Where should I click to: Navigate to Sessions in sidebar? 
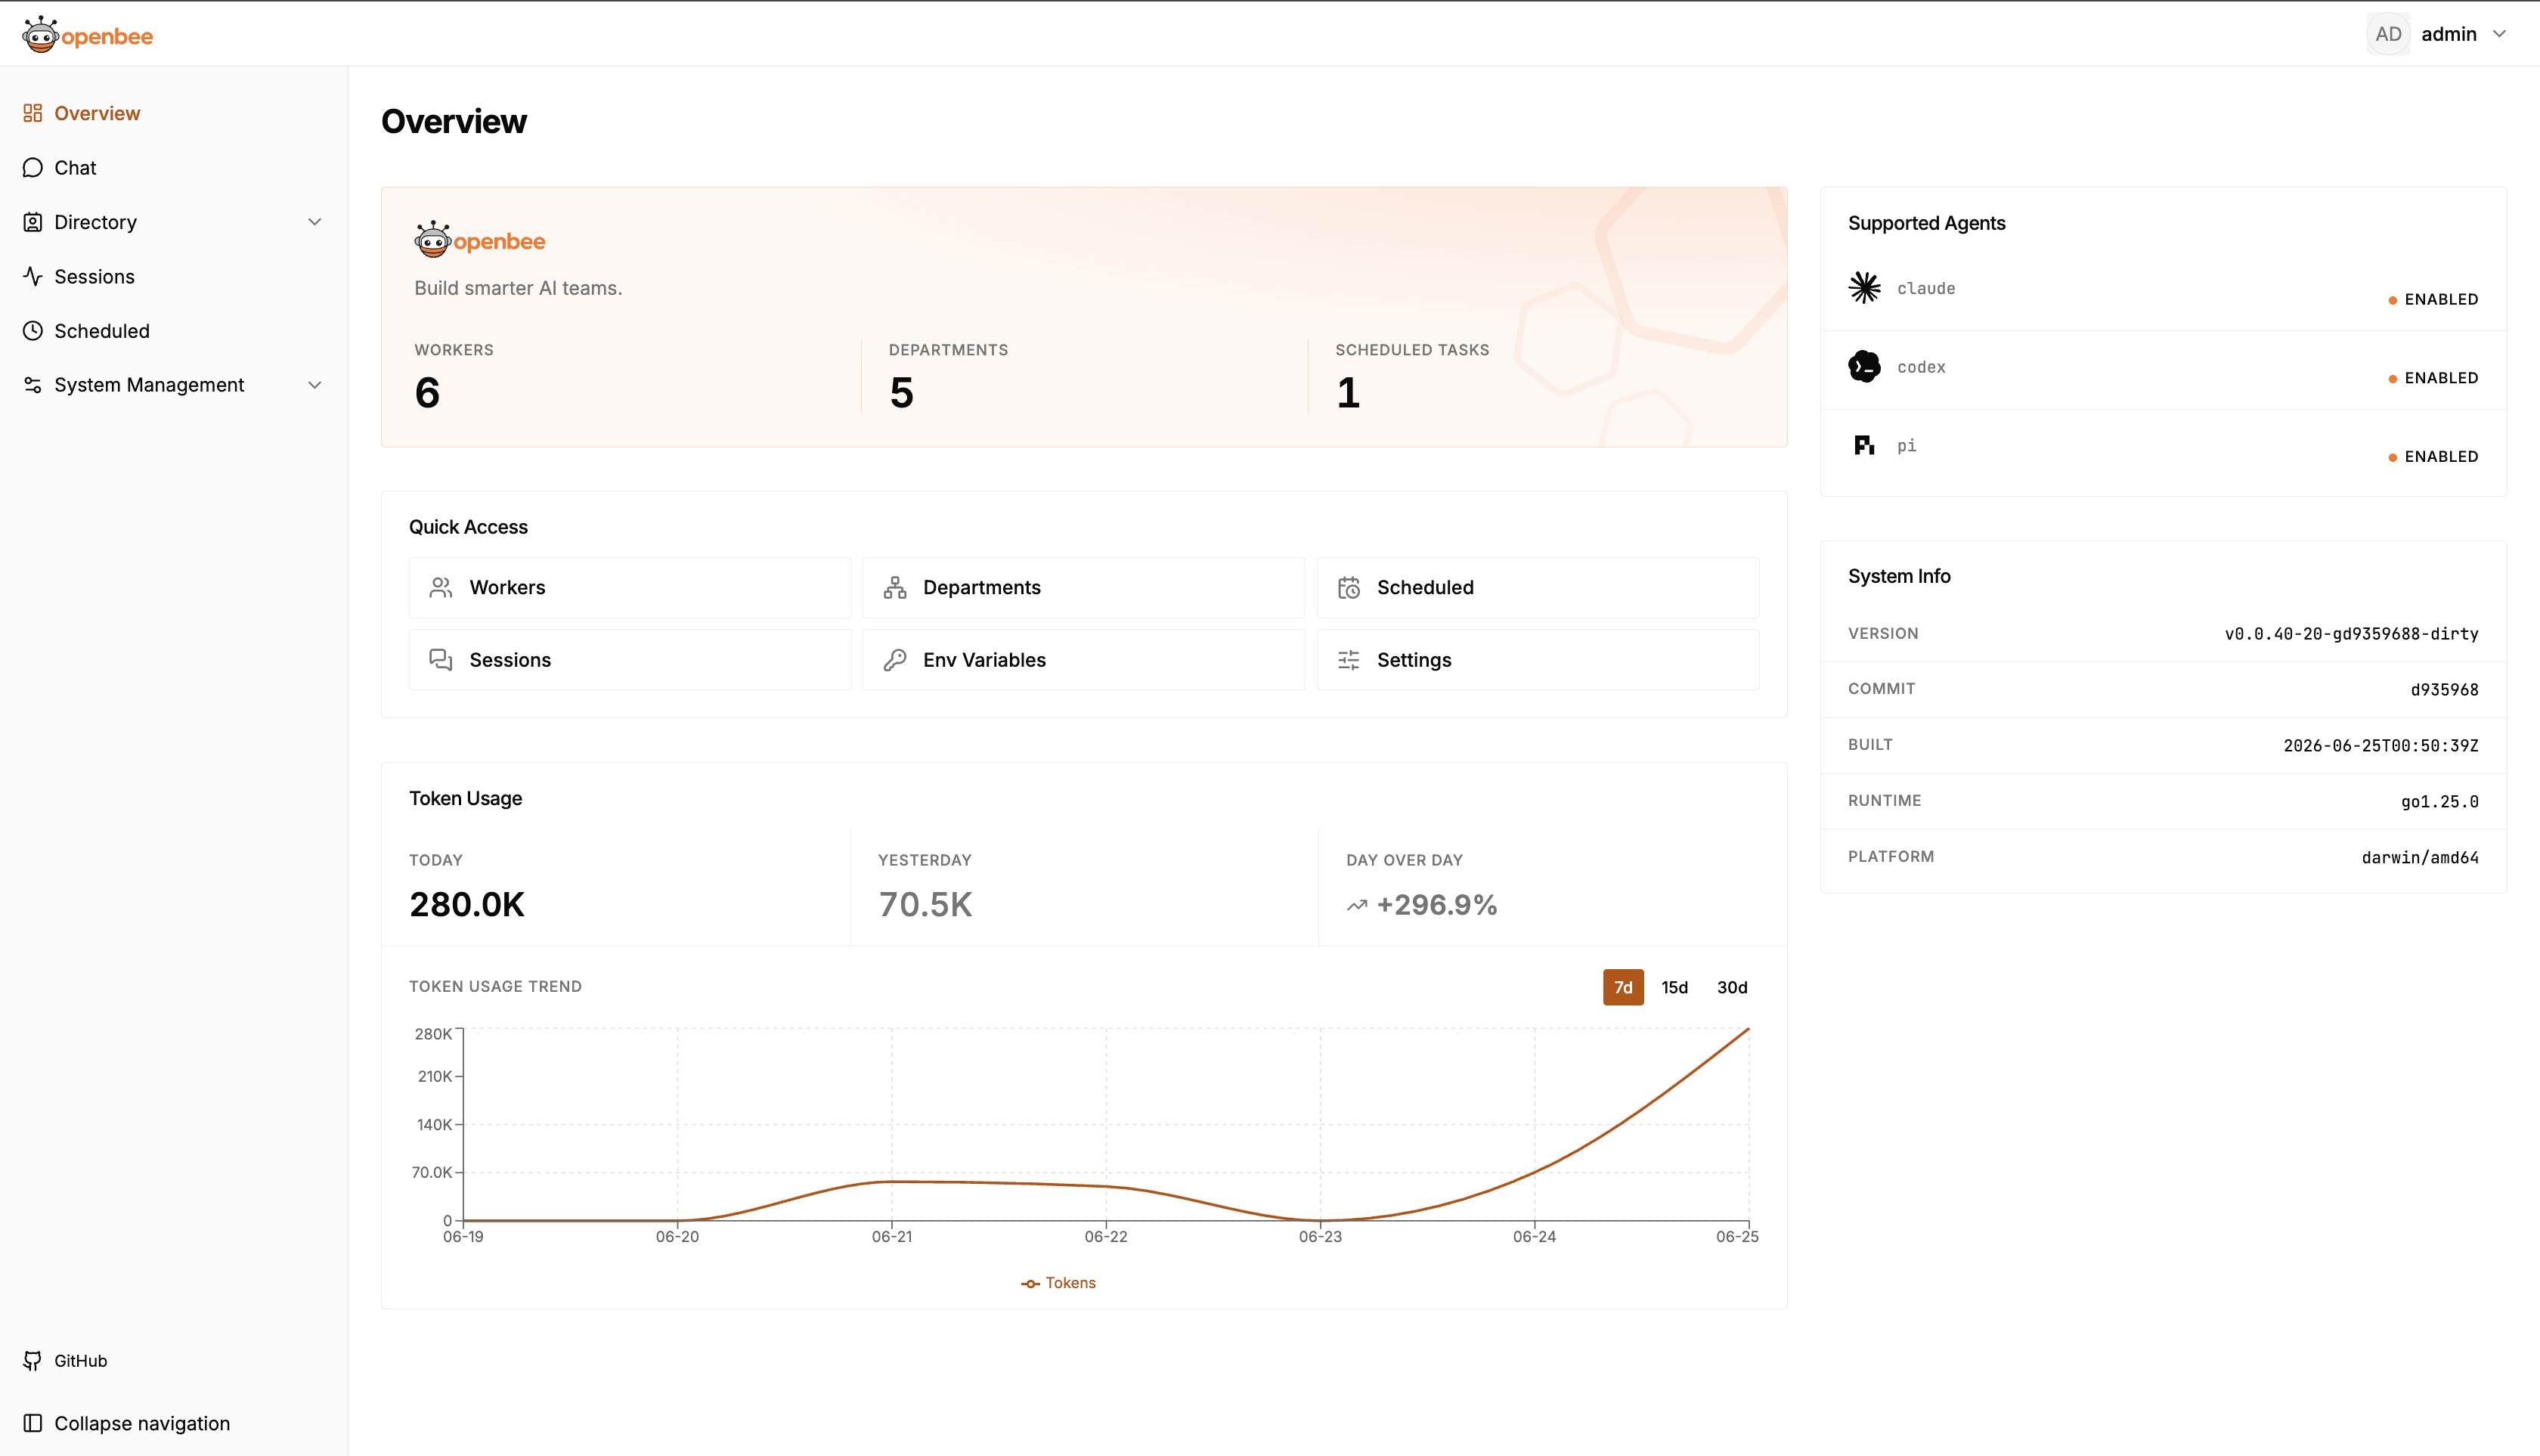tap(174, 276)
